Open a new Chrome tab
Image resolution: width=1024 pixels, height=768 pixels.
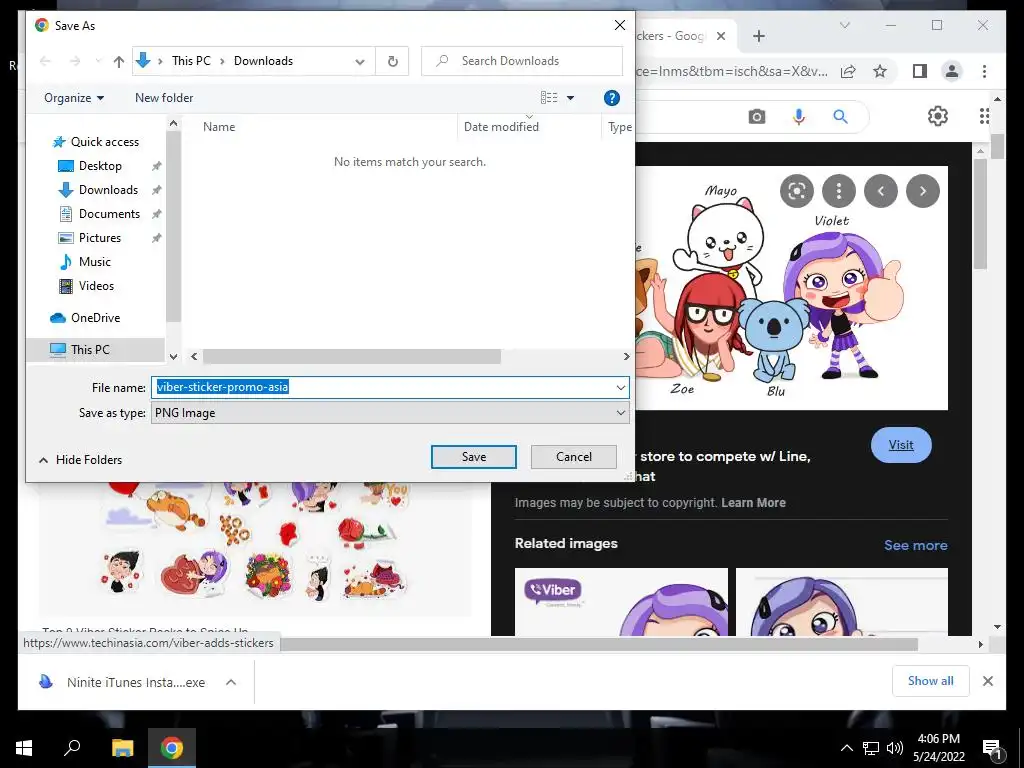click(x=758, y=36)
